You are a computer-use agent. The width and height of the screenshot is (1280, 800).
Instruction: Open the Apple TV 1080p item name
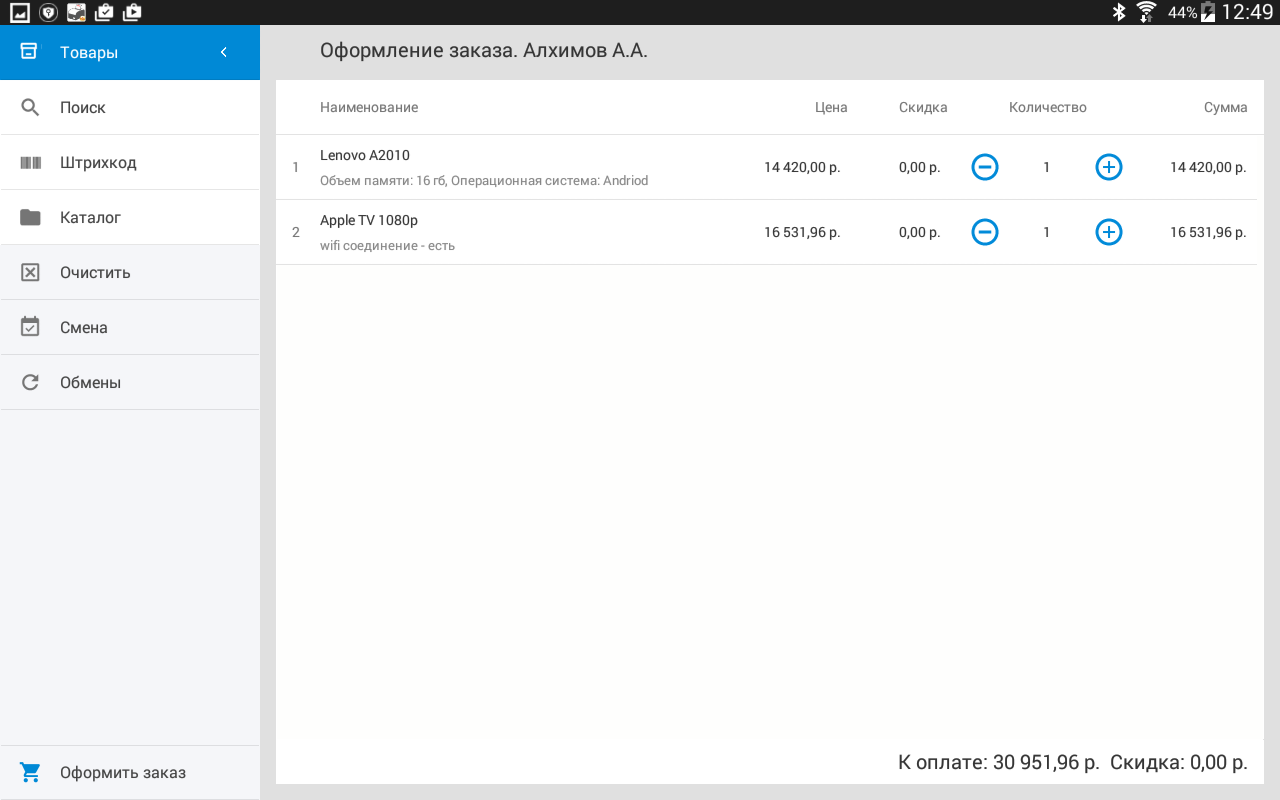(369, 220)
